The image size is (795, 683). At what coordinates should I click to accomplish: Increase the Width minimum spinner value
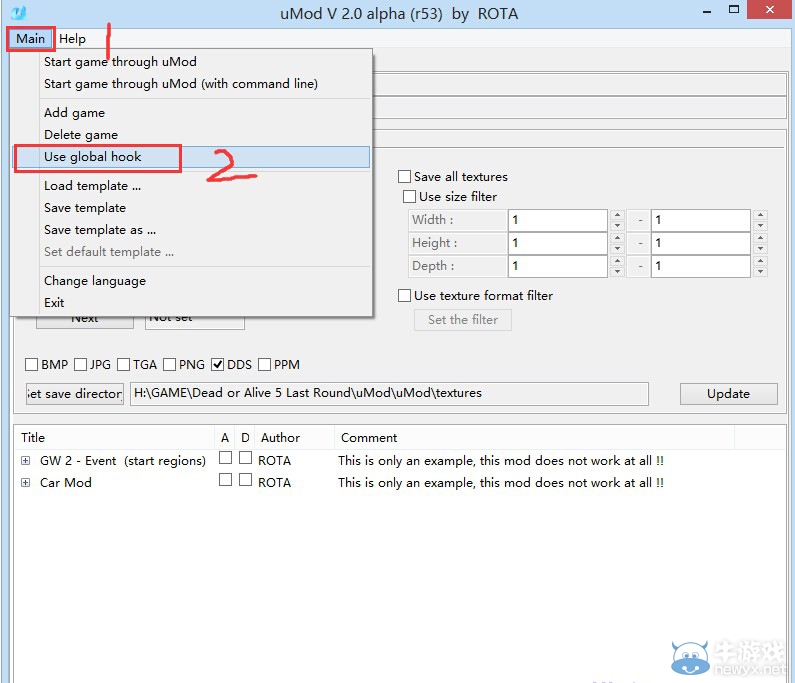coord(617,215)
